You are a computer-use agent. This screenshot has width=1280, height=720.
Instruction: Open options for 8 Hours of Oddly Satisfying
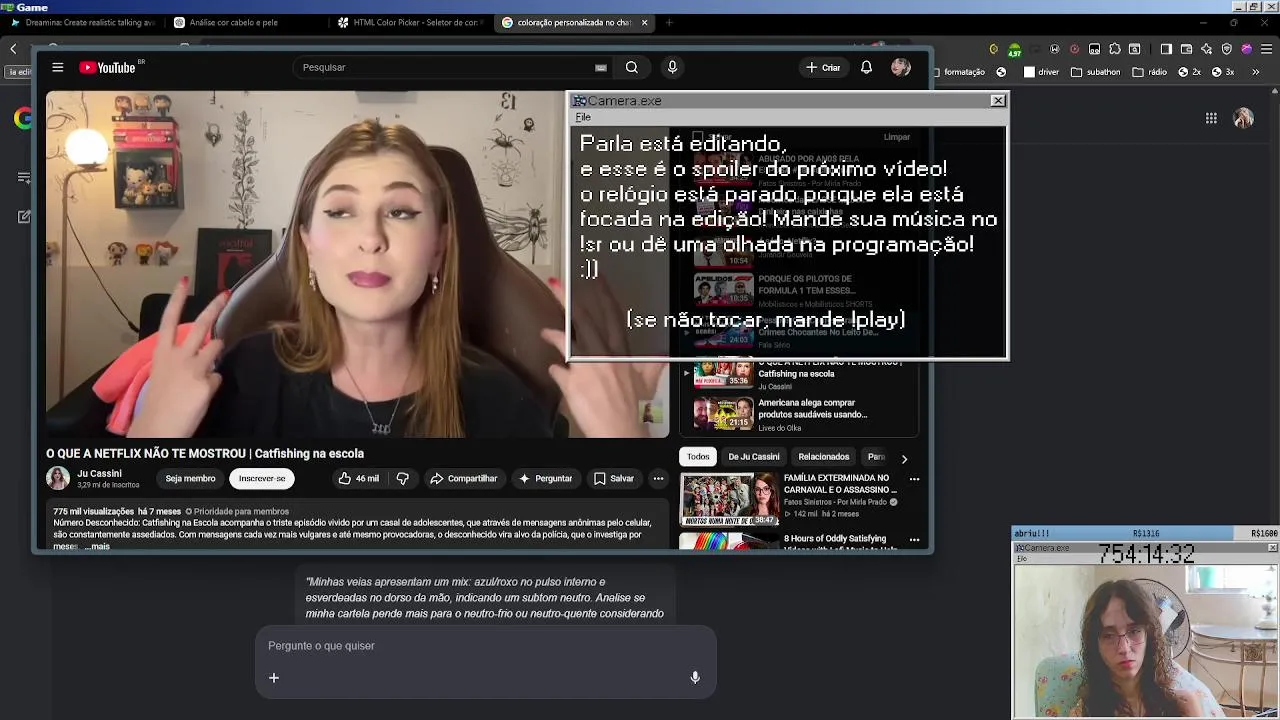click(x=914, y=540)
